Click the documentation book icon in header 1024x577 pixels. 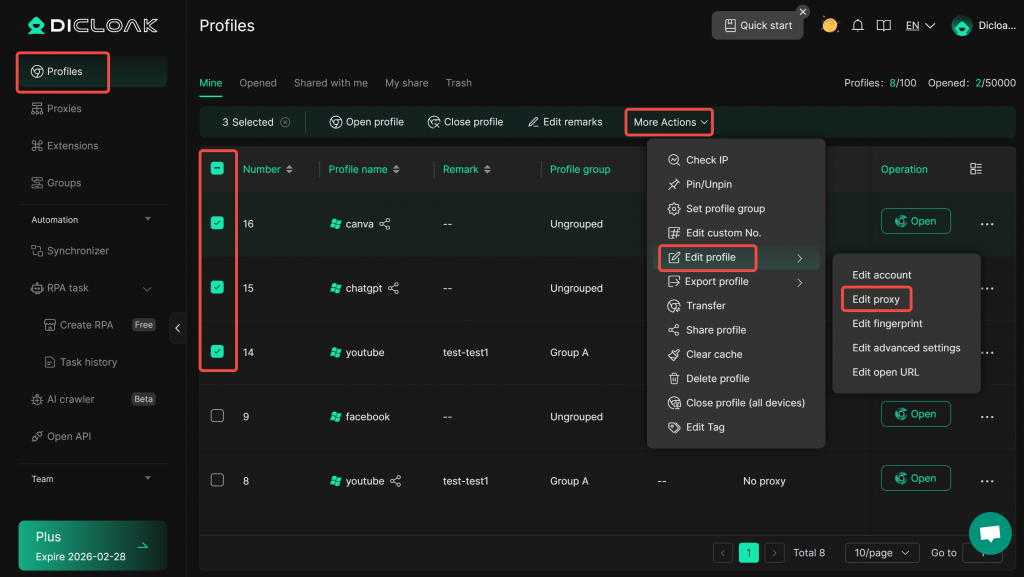(883, 25)
